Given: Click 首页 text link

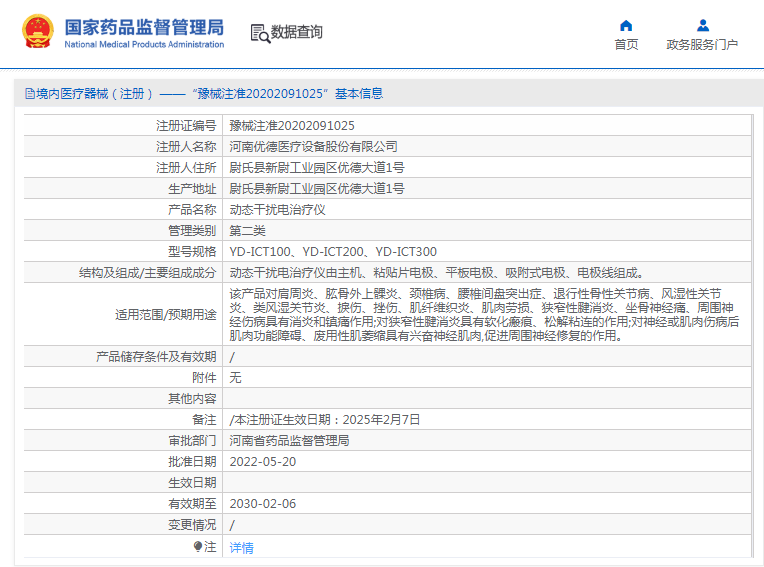Looking at the screenshot, I should coord(626,44).
